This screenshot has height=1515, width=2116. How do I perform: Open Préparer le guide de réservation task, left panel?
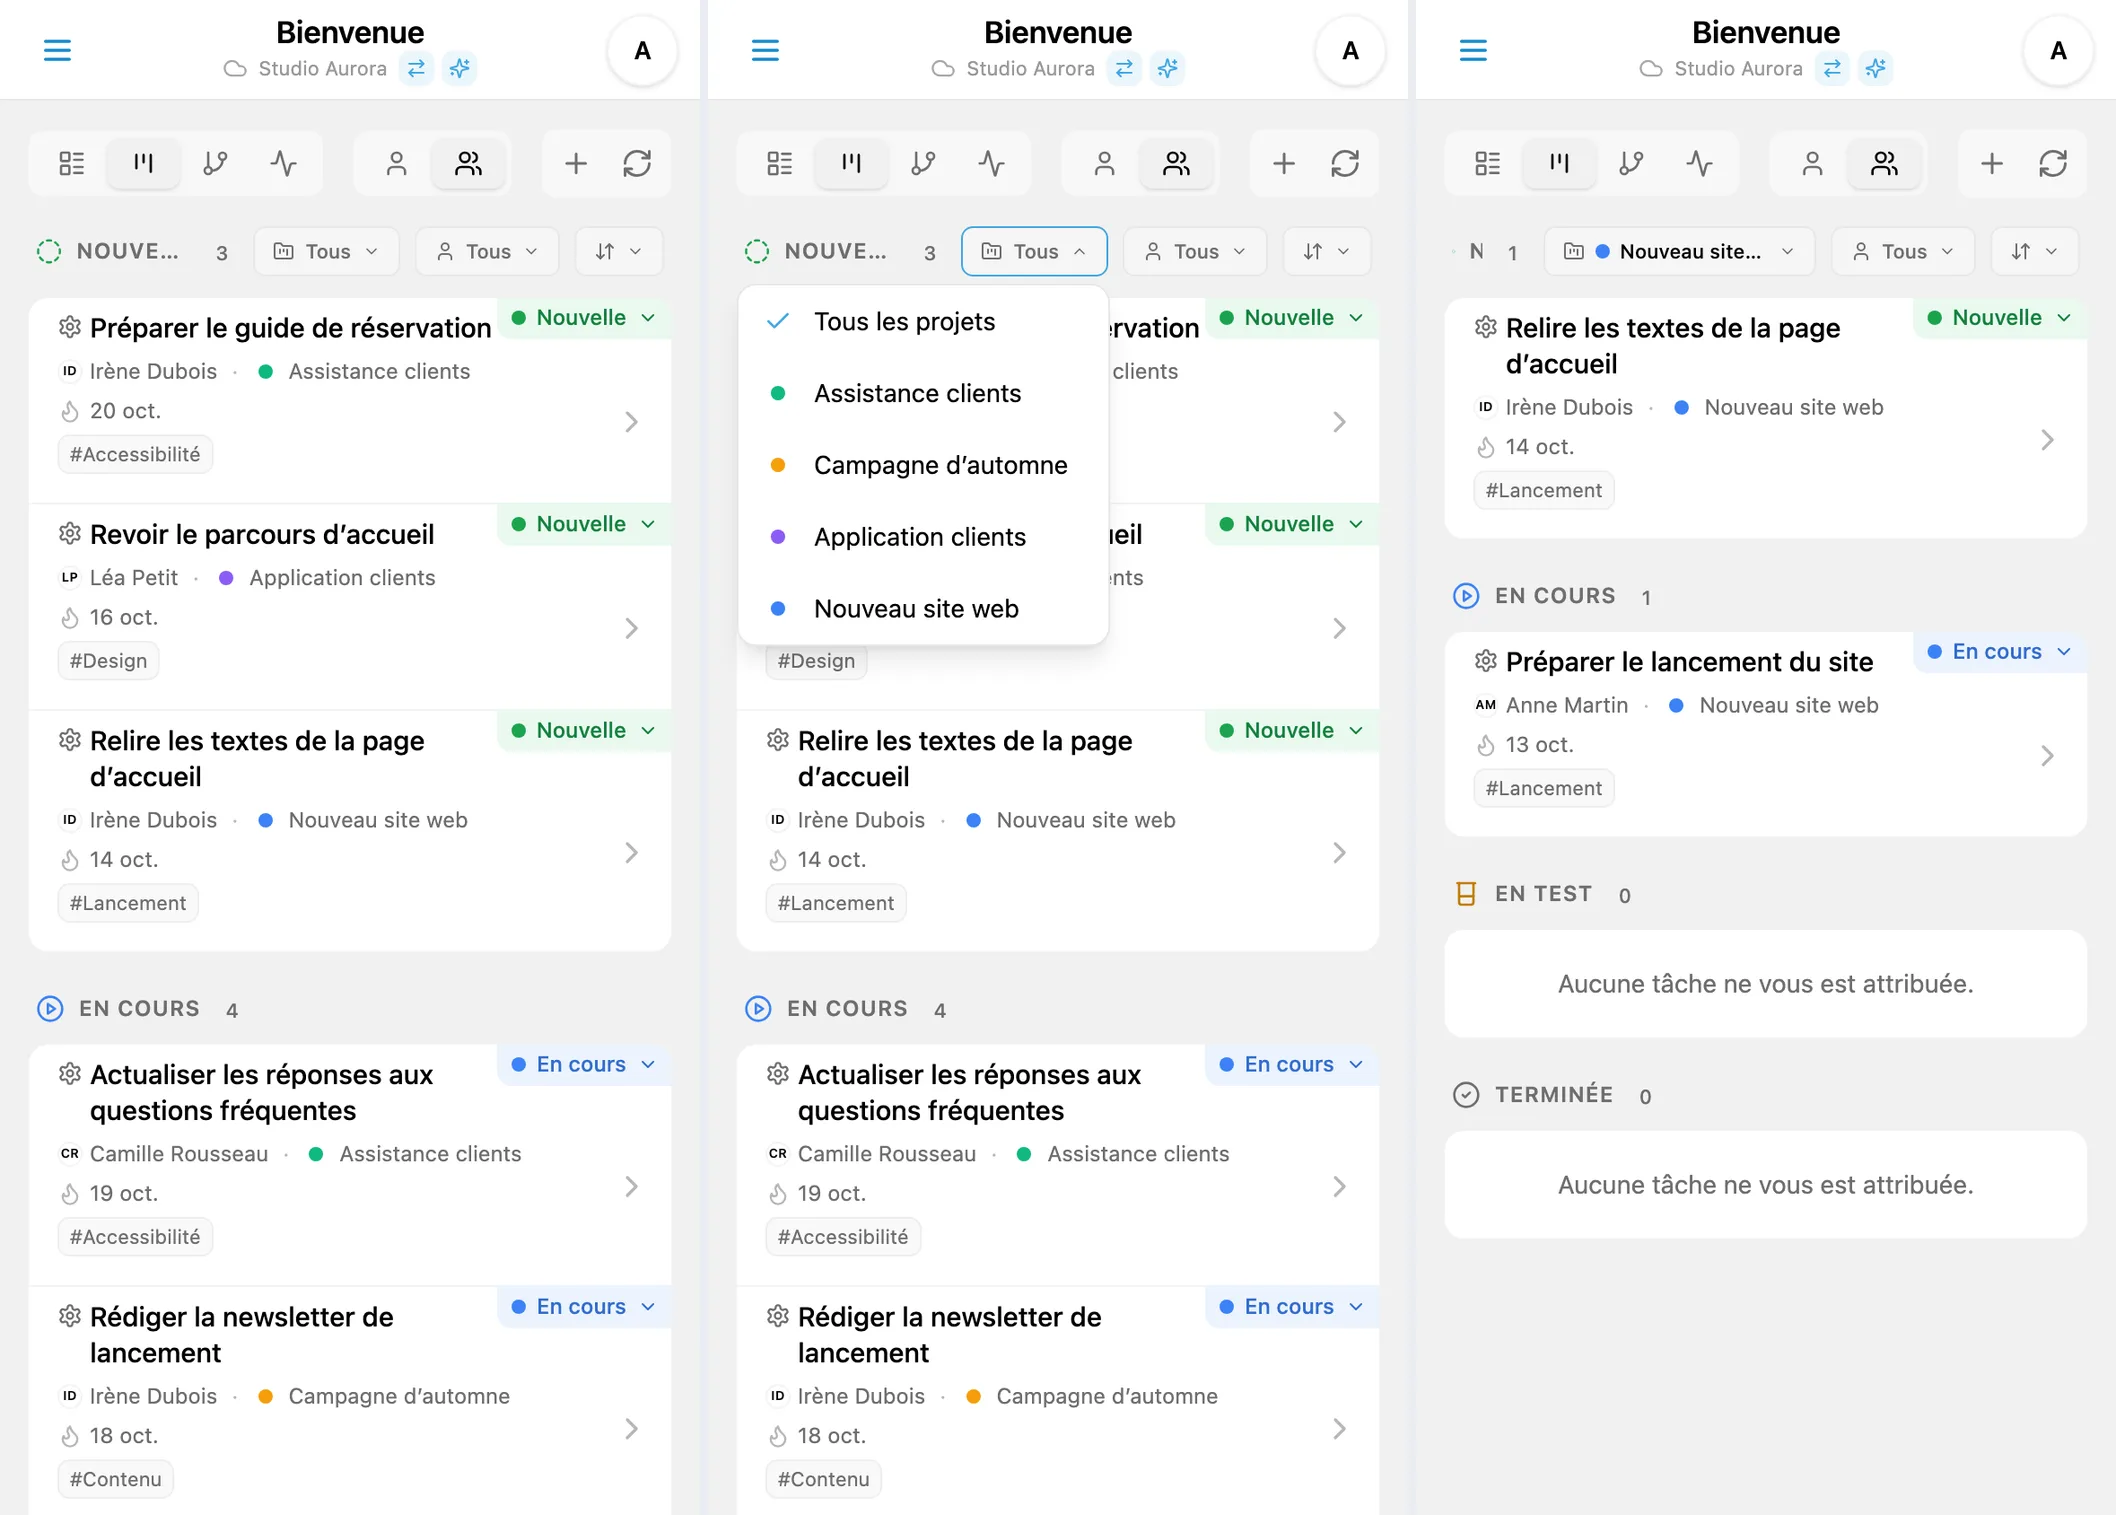(350, 400)
